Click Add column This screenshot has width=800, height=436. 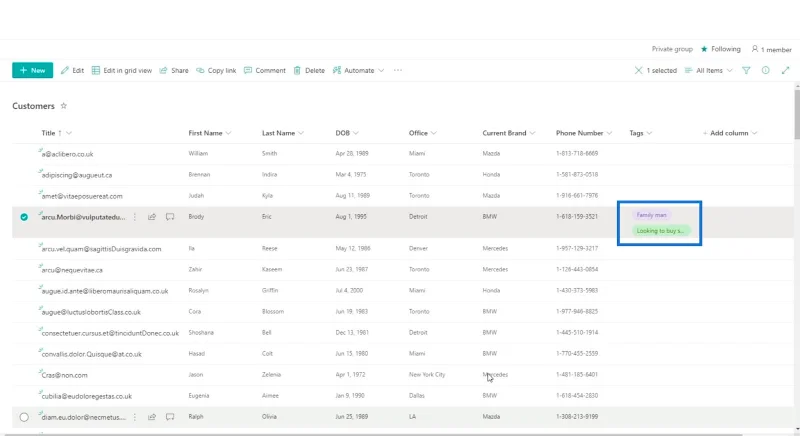pos(730,133)
